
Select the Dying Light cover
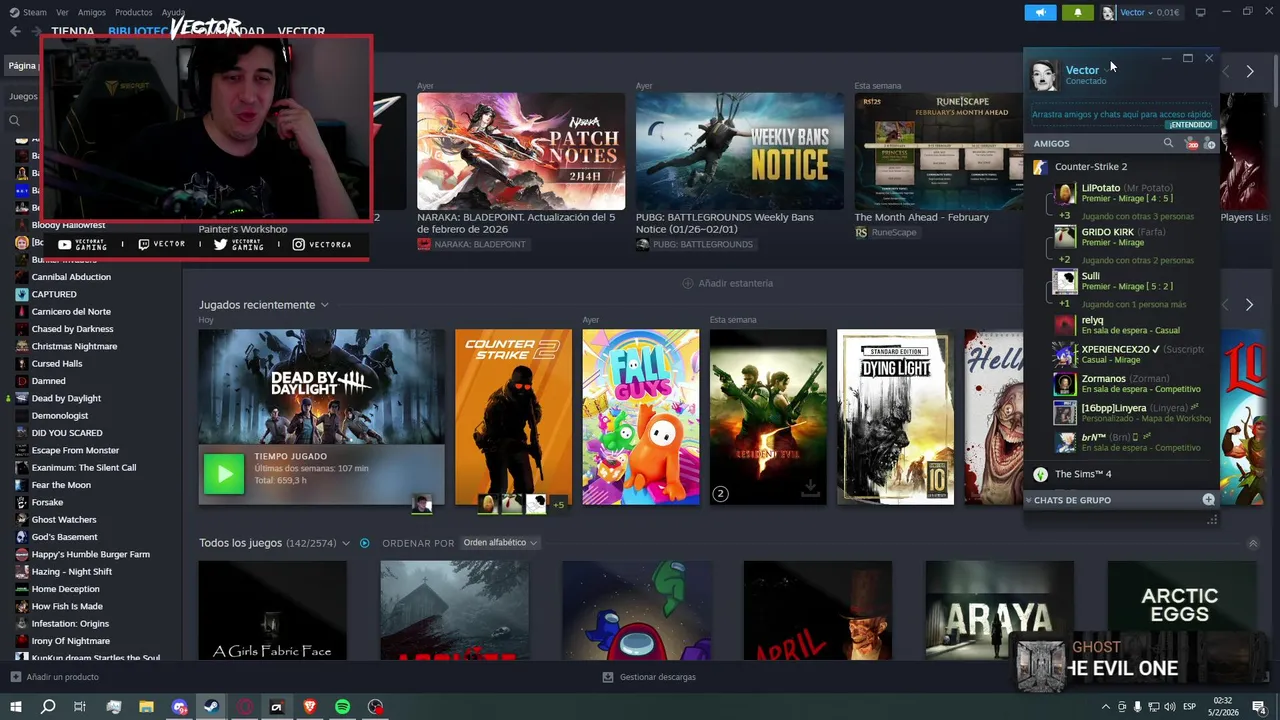click(x=895, y=417)
